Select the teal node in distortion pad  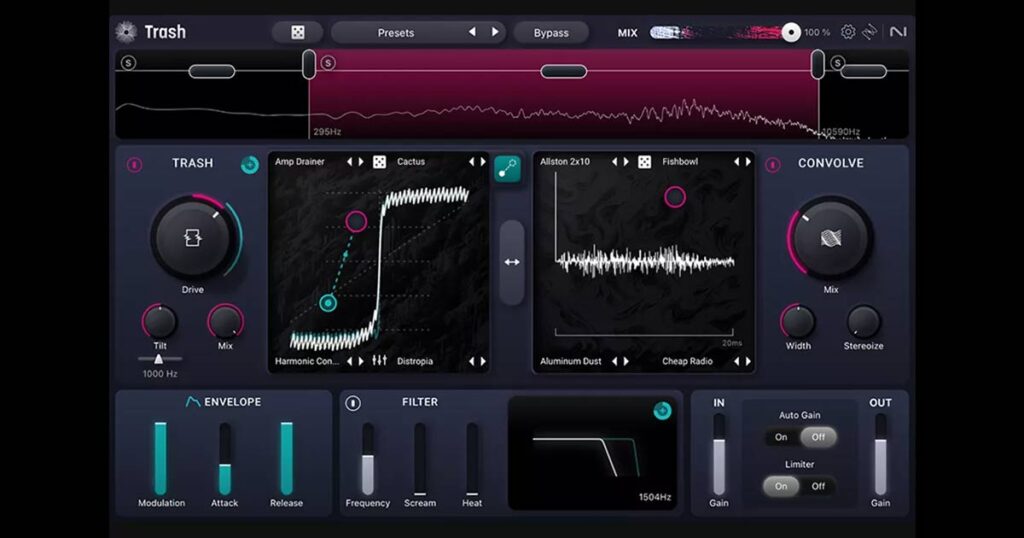pos(328,303)
